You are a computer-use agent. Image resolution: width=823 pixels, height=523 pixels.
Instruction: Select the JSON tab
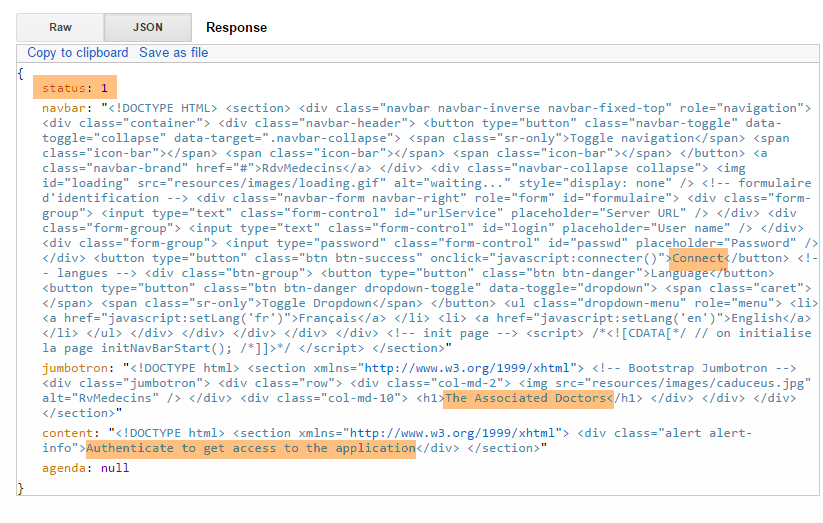click(x=147, y=28)
